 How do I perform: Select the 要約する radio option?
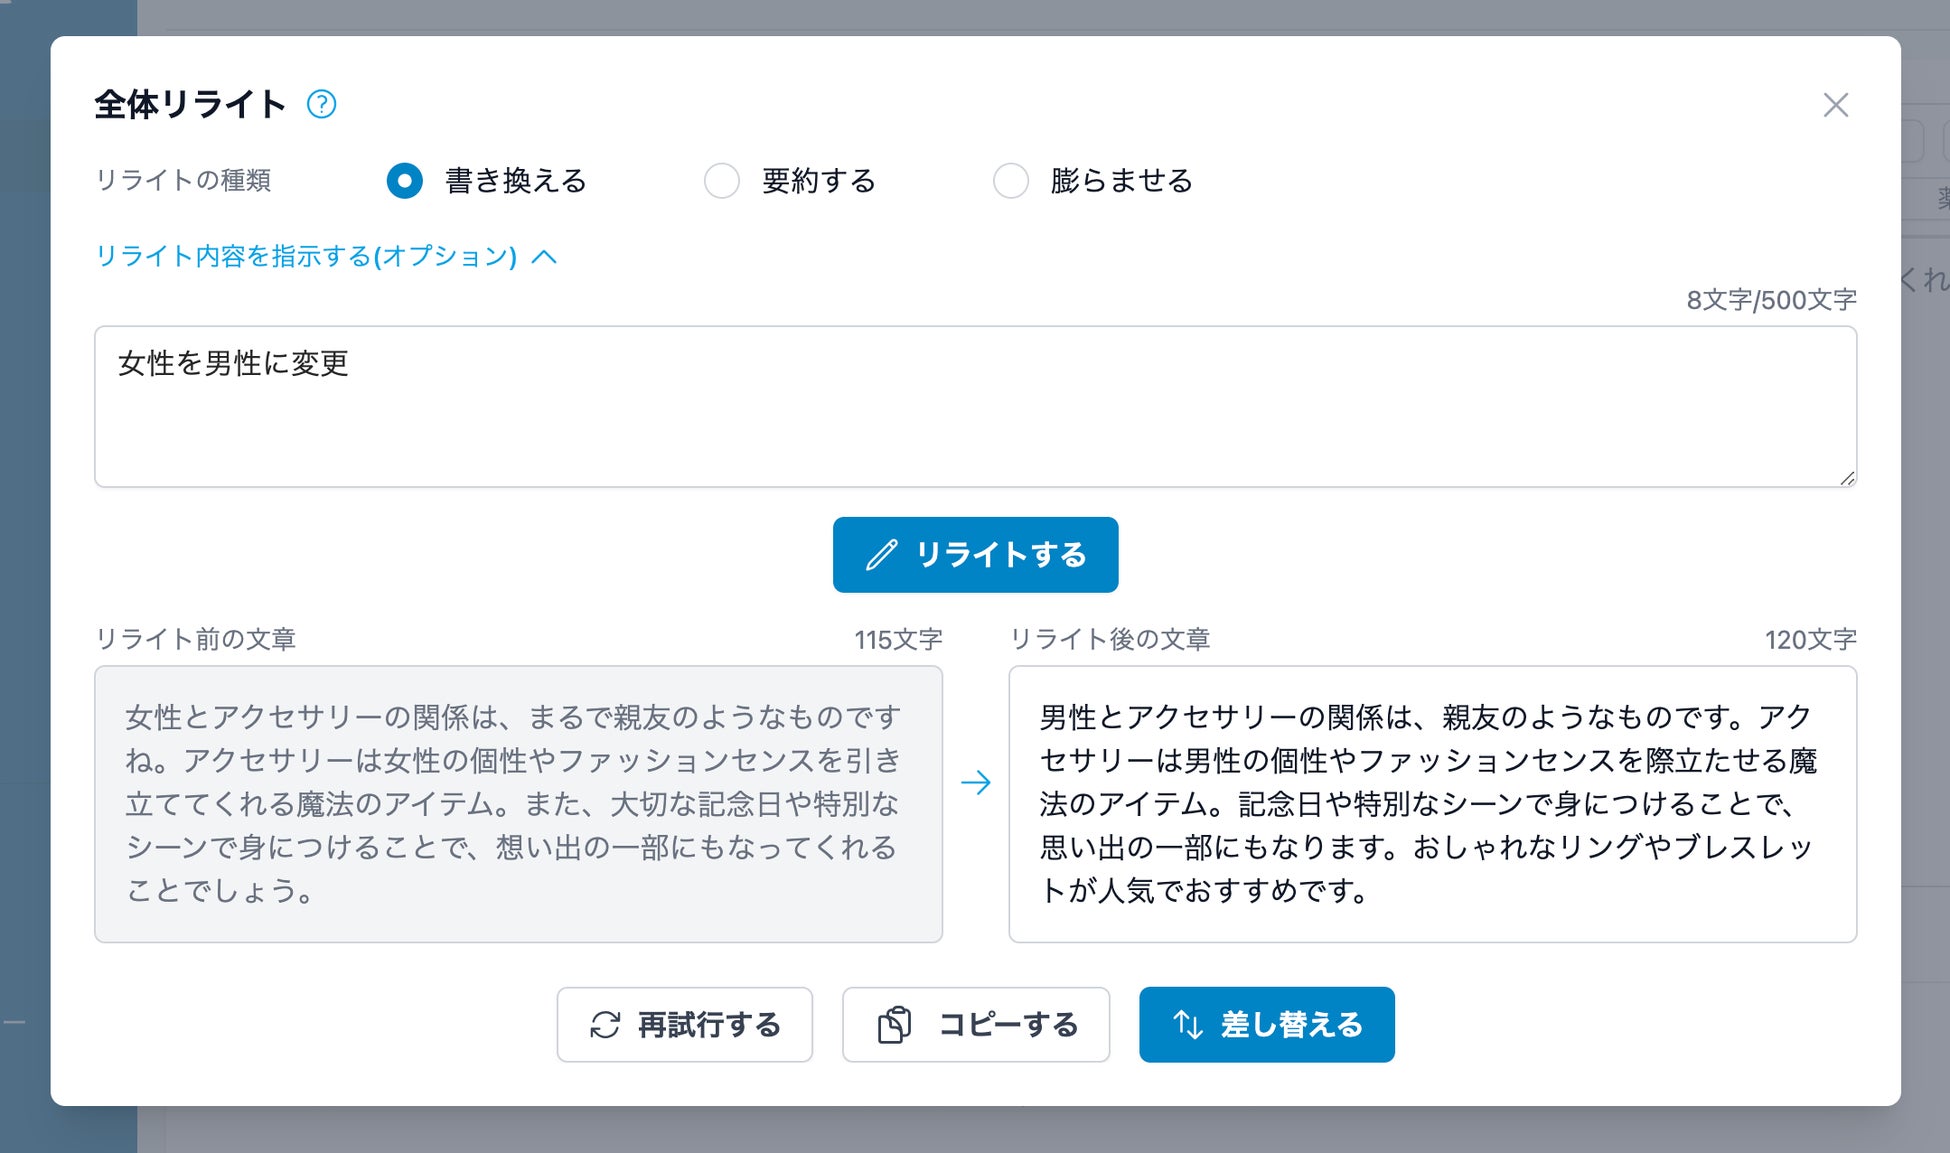pyautogui.click(x=721, y=181)
